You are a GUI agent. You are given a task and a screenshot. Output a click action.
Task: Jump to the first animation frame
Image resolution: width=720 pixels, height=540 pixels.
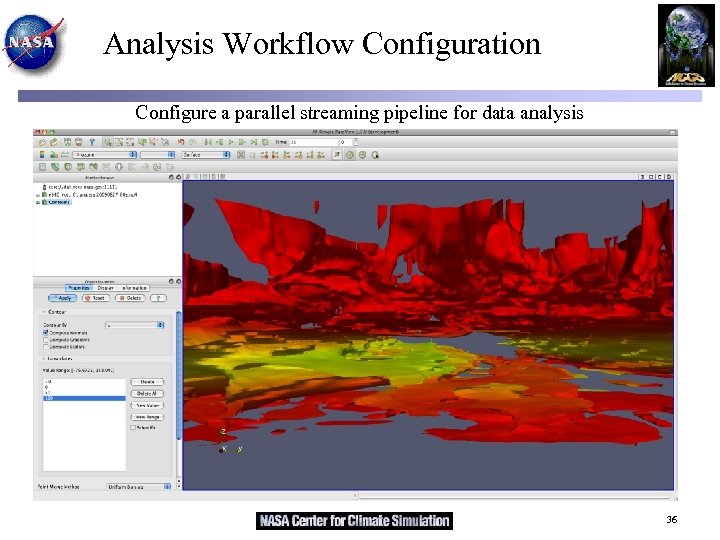pos(208,142)
